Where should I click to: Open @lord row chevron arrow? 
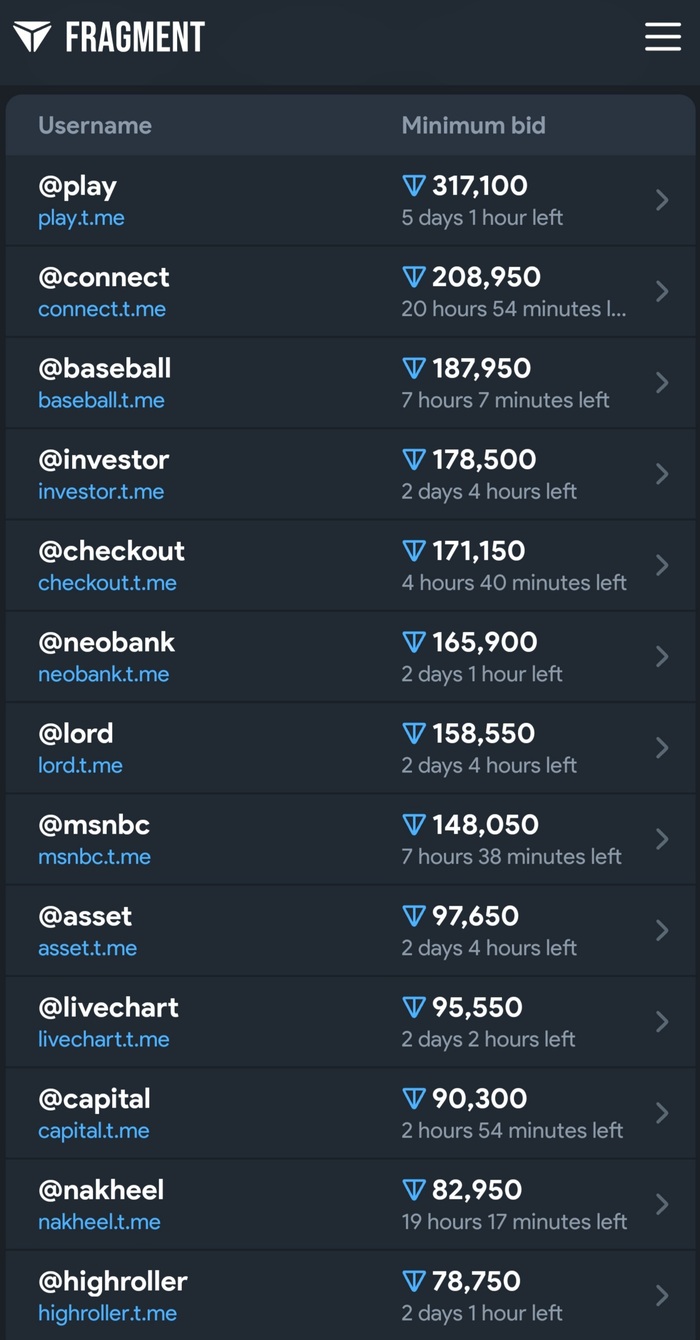coord(662,748)
